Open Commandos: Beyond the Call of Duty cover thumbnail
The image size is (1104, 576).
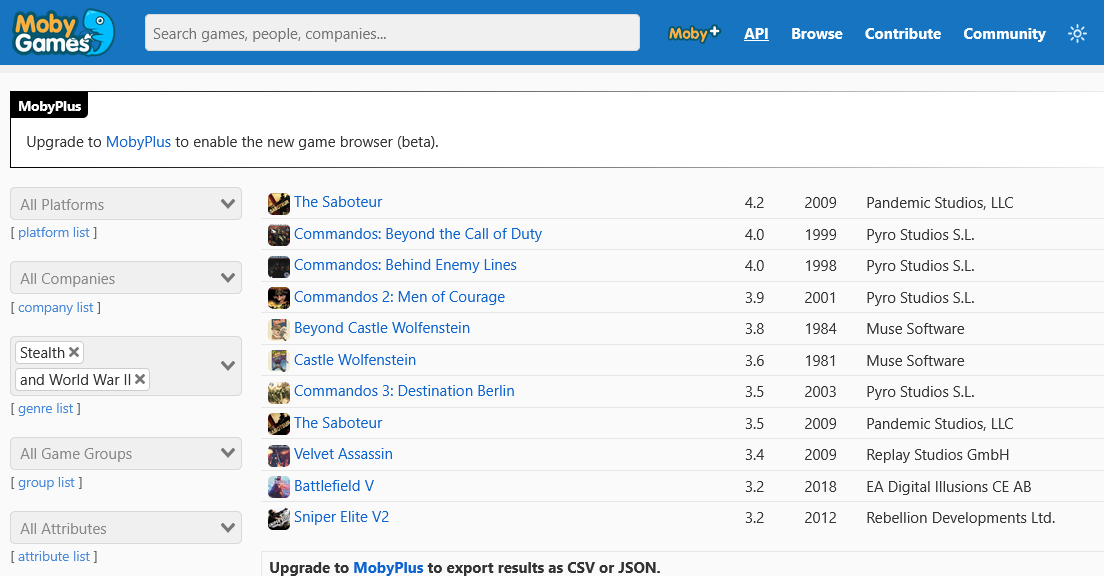coord(279,234)
